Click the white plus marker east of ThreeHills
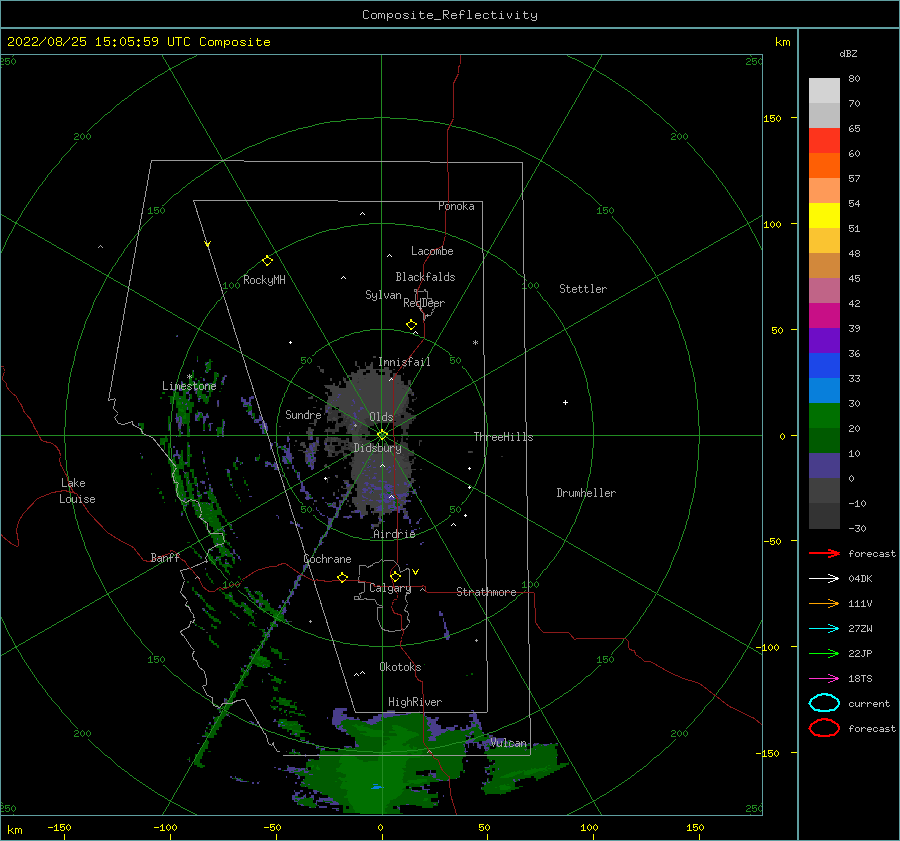This screenshot has height=841, width=900. (565, 402)
